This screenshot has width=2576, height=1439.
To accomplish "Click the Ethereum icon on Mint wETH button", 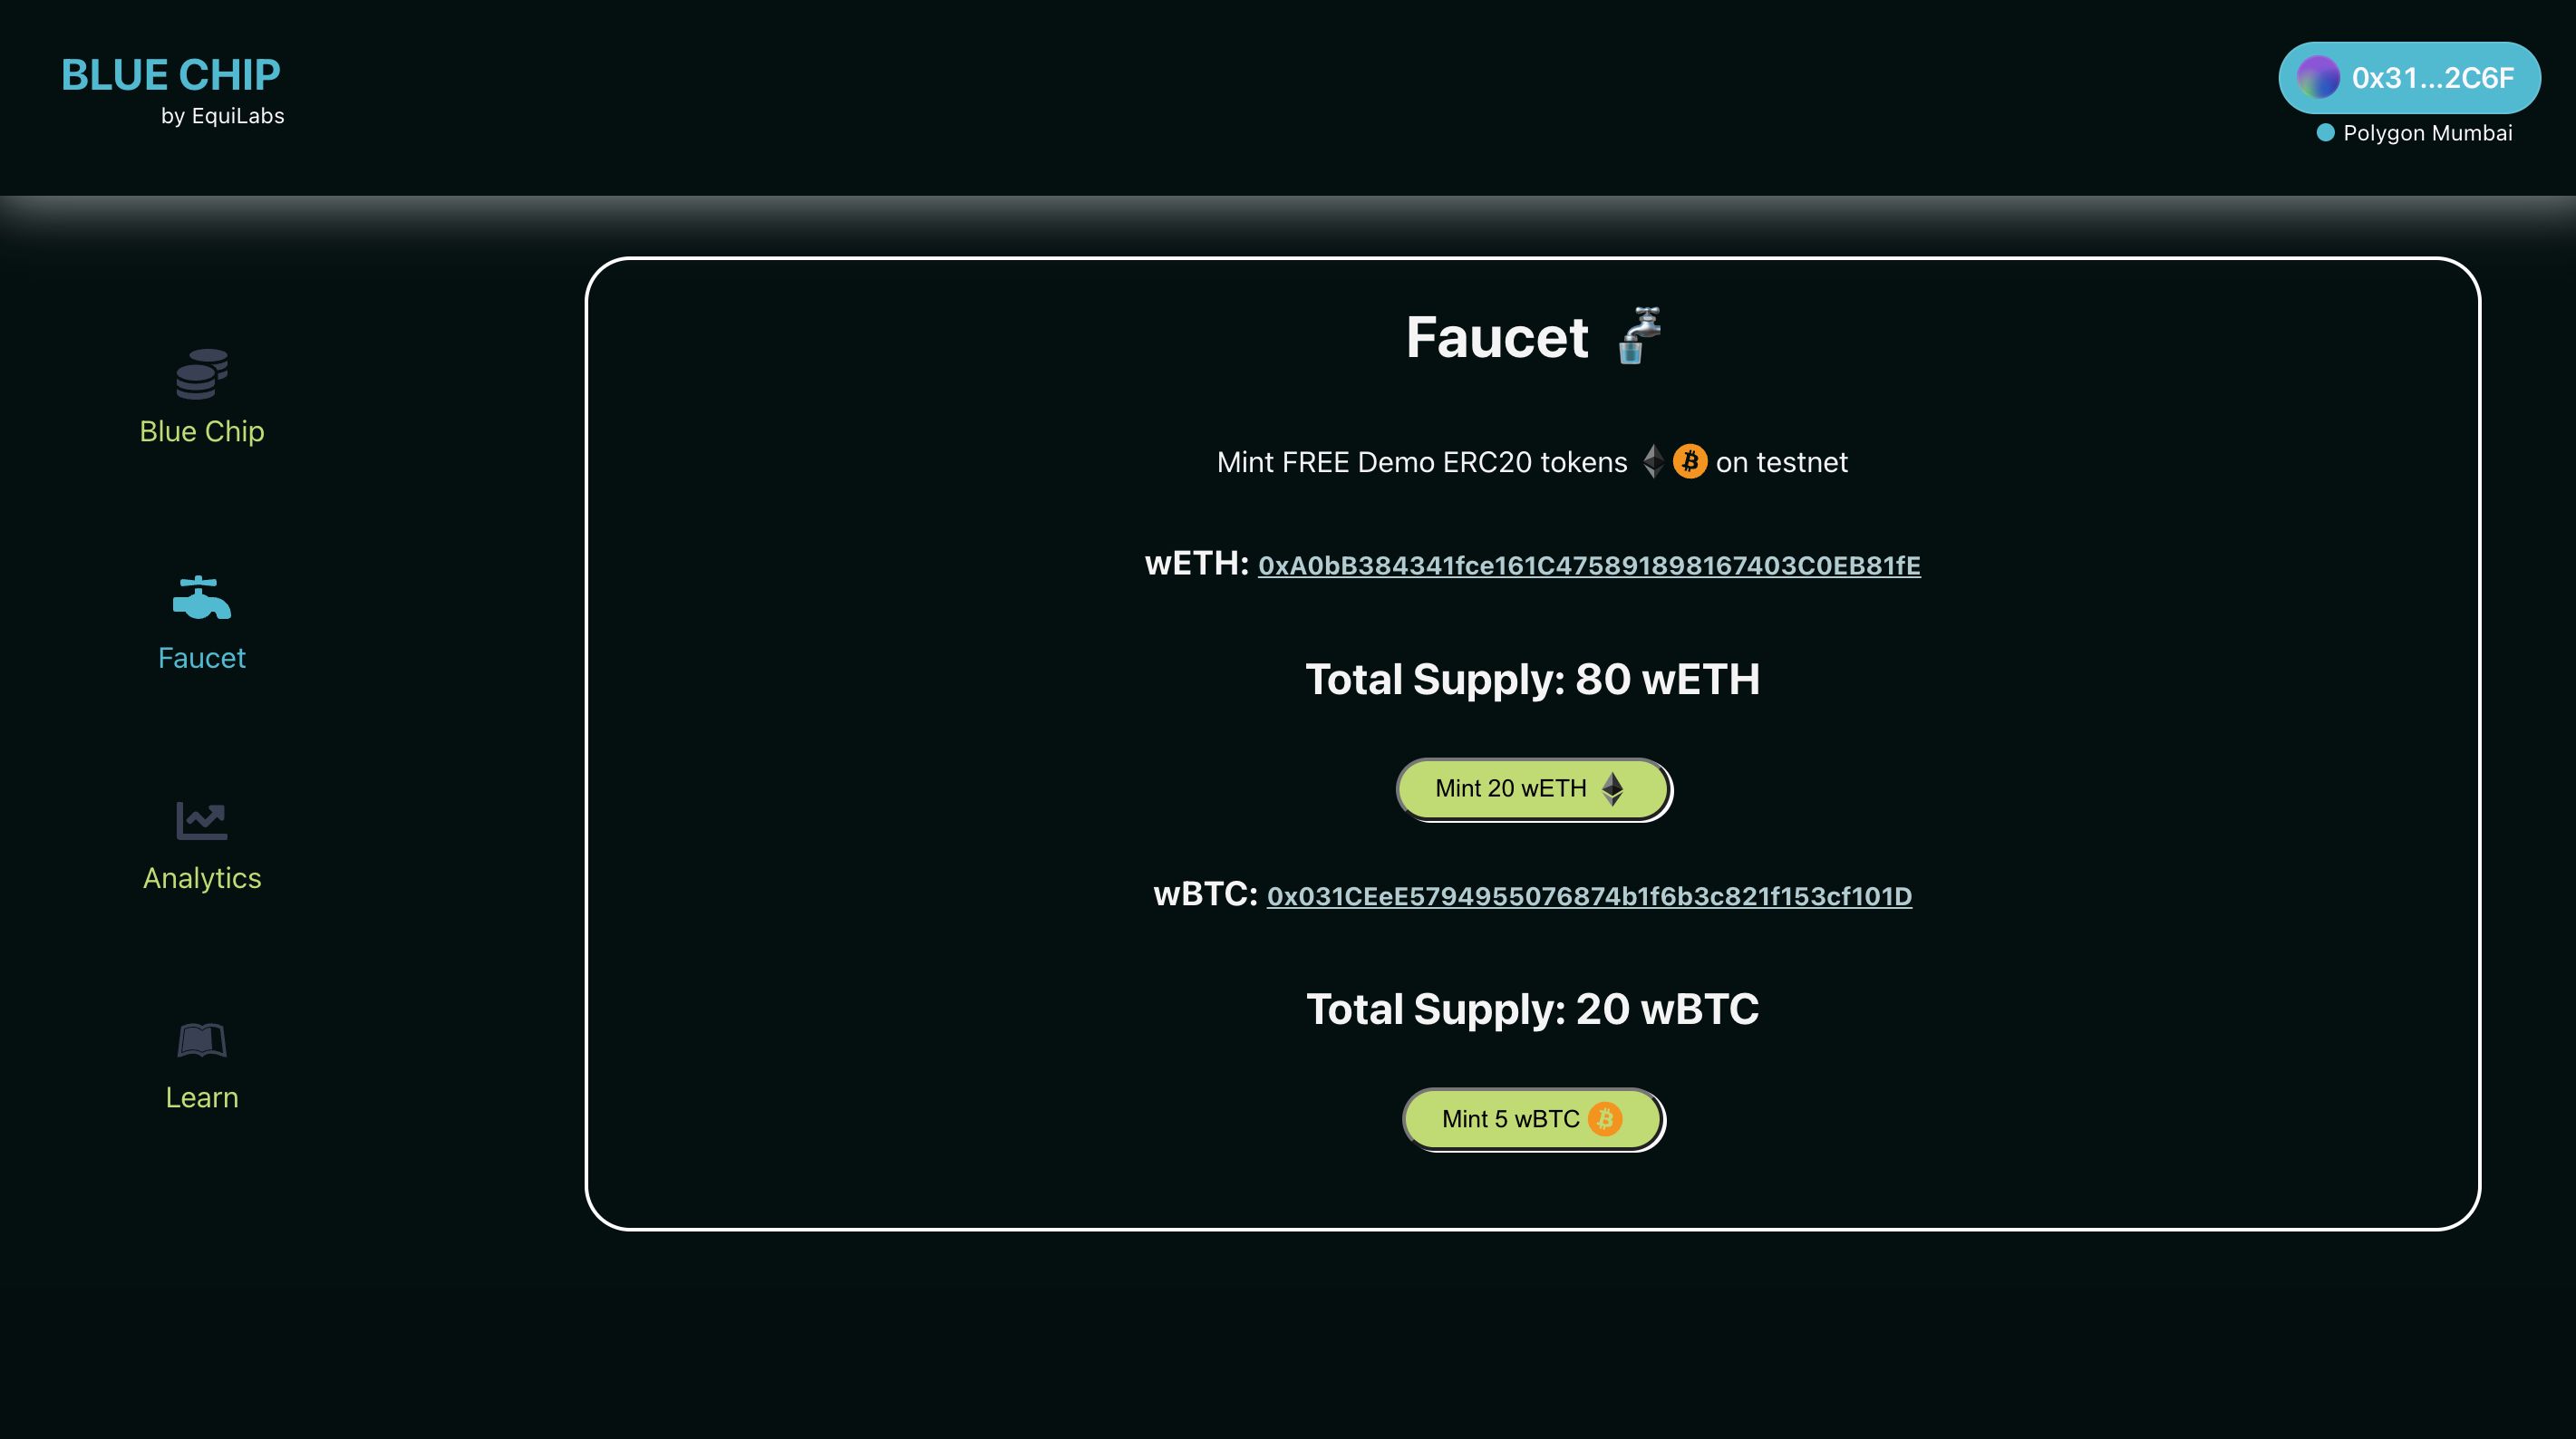I will coord(1612,787).
